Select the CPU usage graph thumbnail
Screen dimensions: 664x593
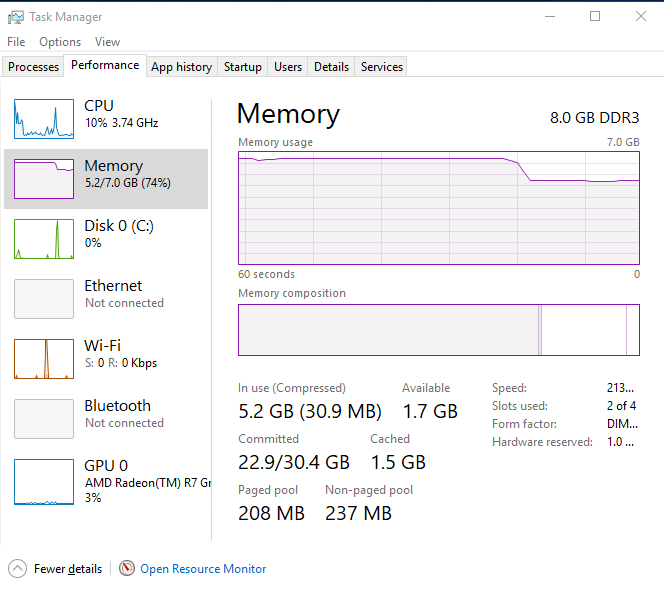pyautogui.click(x=44, y=119)
